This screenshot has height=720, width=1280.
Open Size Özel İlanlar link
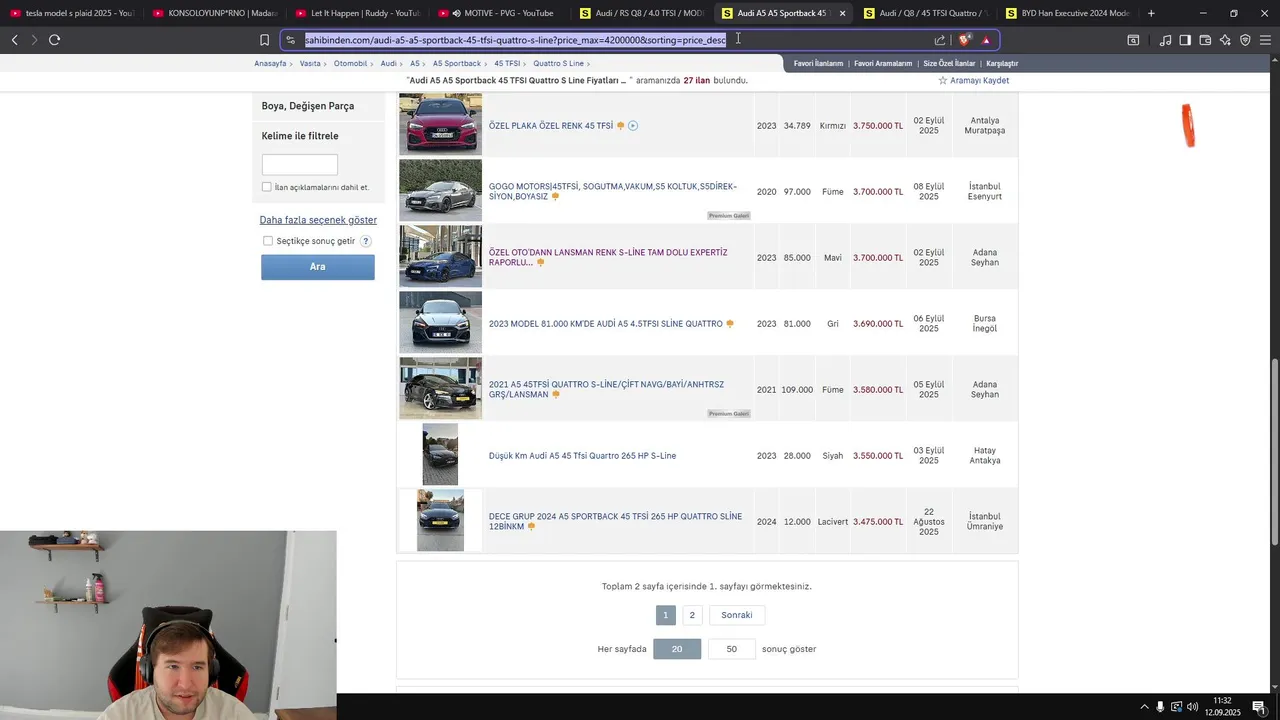949,63
